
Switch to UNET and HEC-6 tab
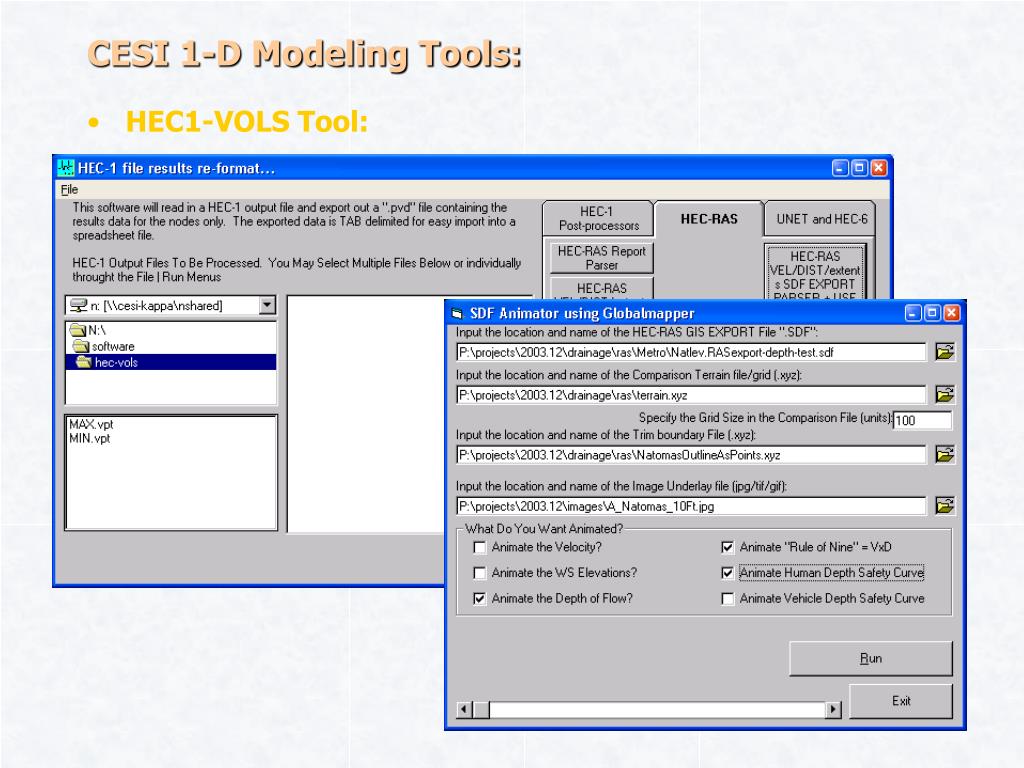[821, 219]
